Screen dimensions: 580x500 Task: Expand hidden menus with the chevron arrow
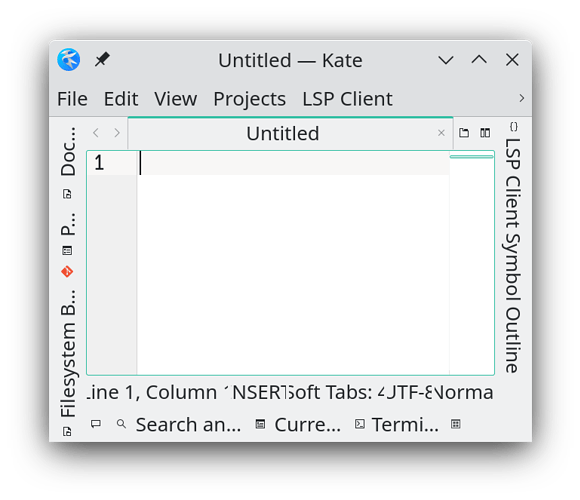(x=522, y=98)
